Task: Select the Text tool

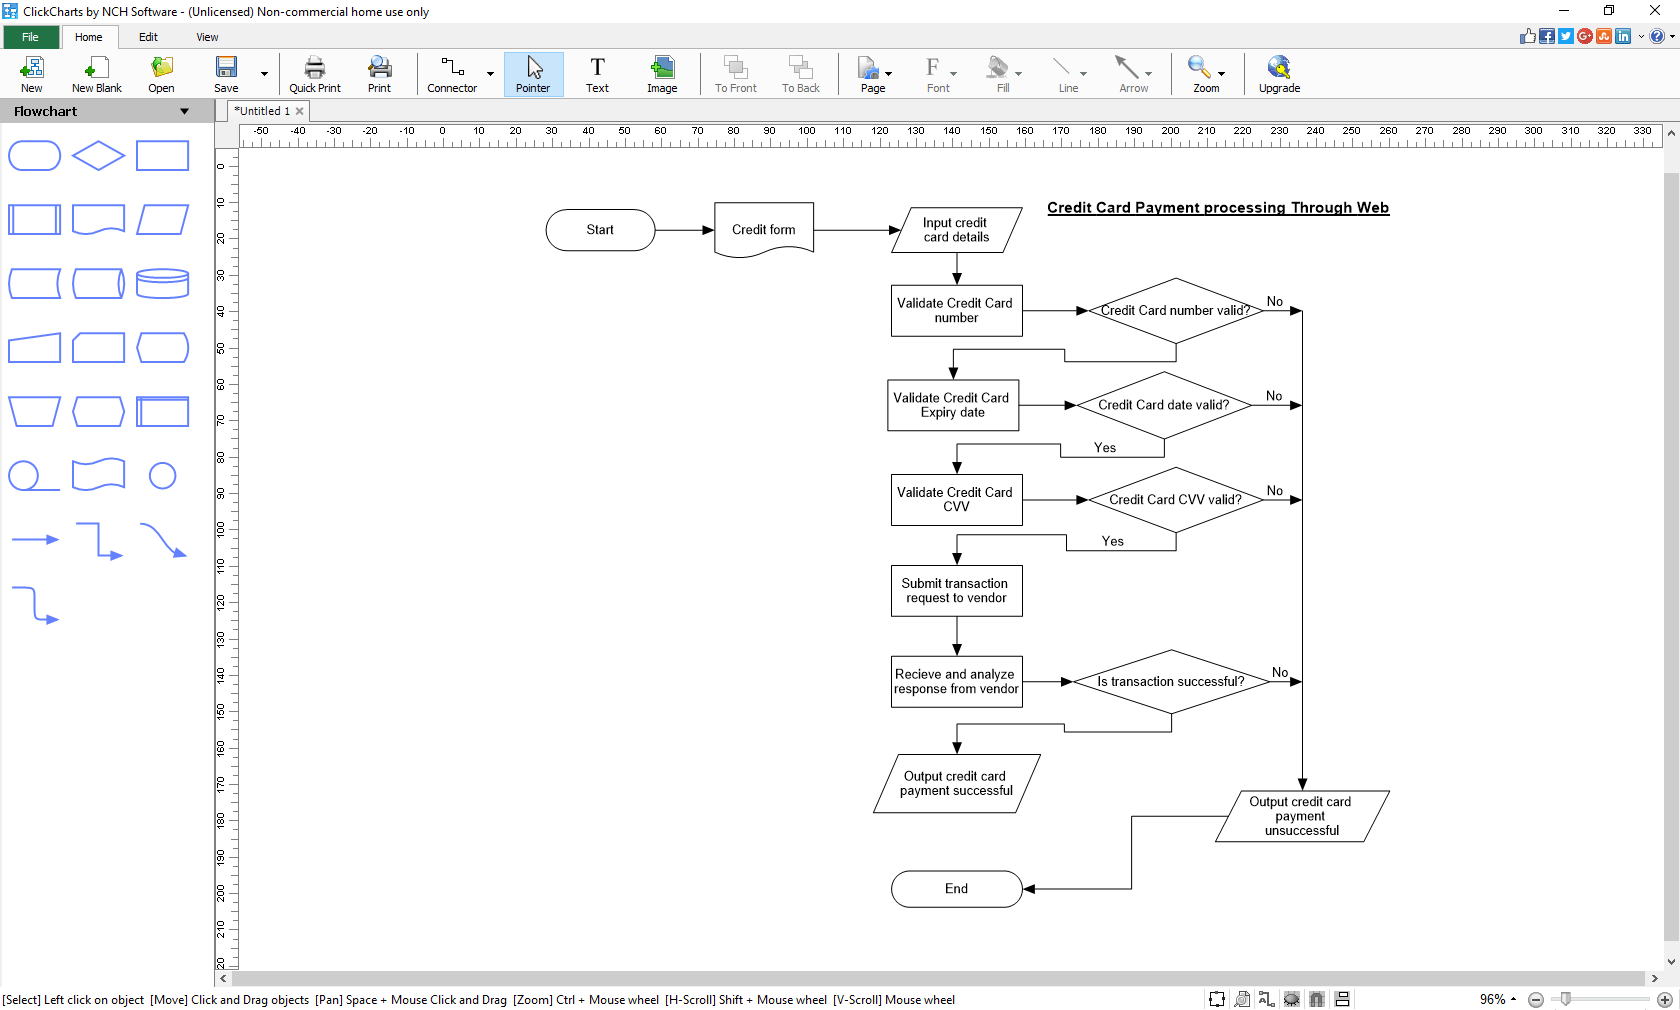Action: 597,73
